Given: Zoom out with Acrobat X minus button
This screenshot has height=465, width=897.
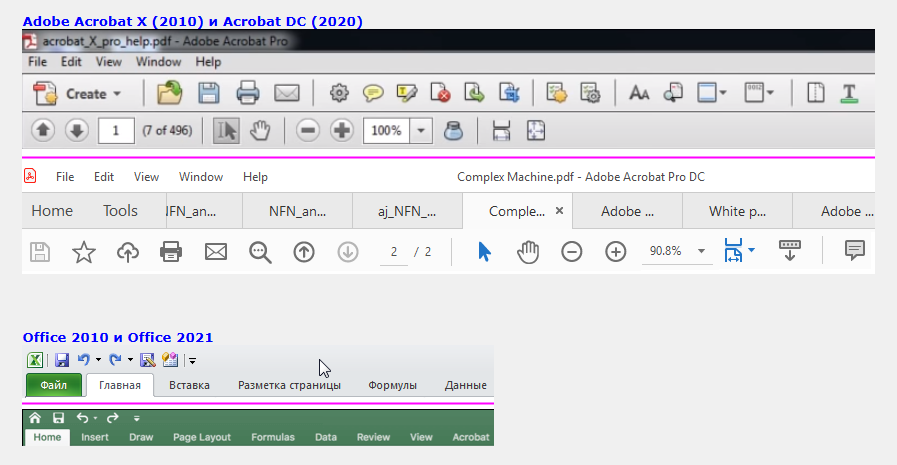Looking at the screenshot, I should (308, 130).
